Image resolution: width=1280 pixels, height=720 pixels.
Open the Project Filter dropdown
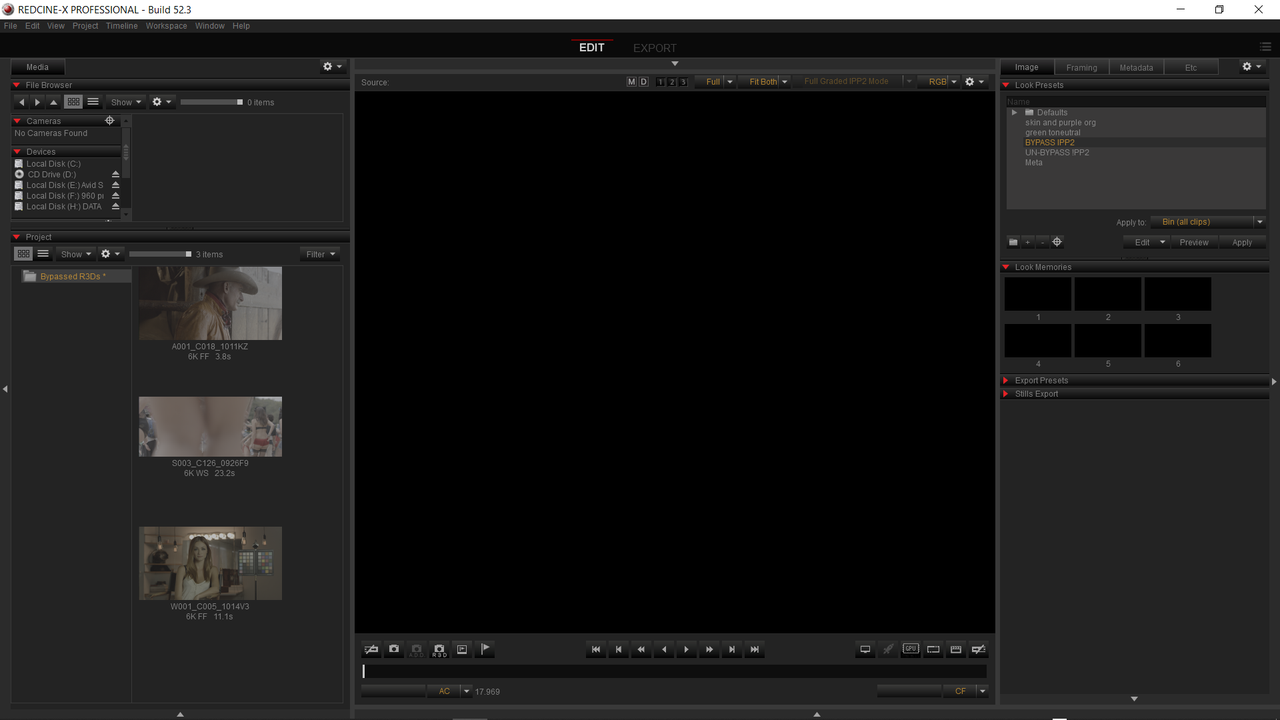point(320,254)
